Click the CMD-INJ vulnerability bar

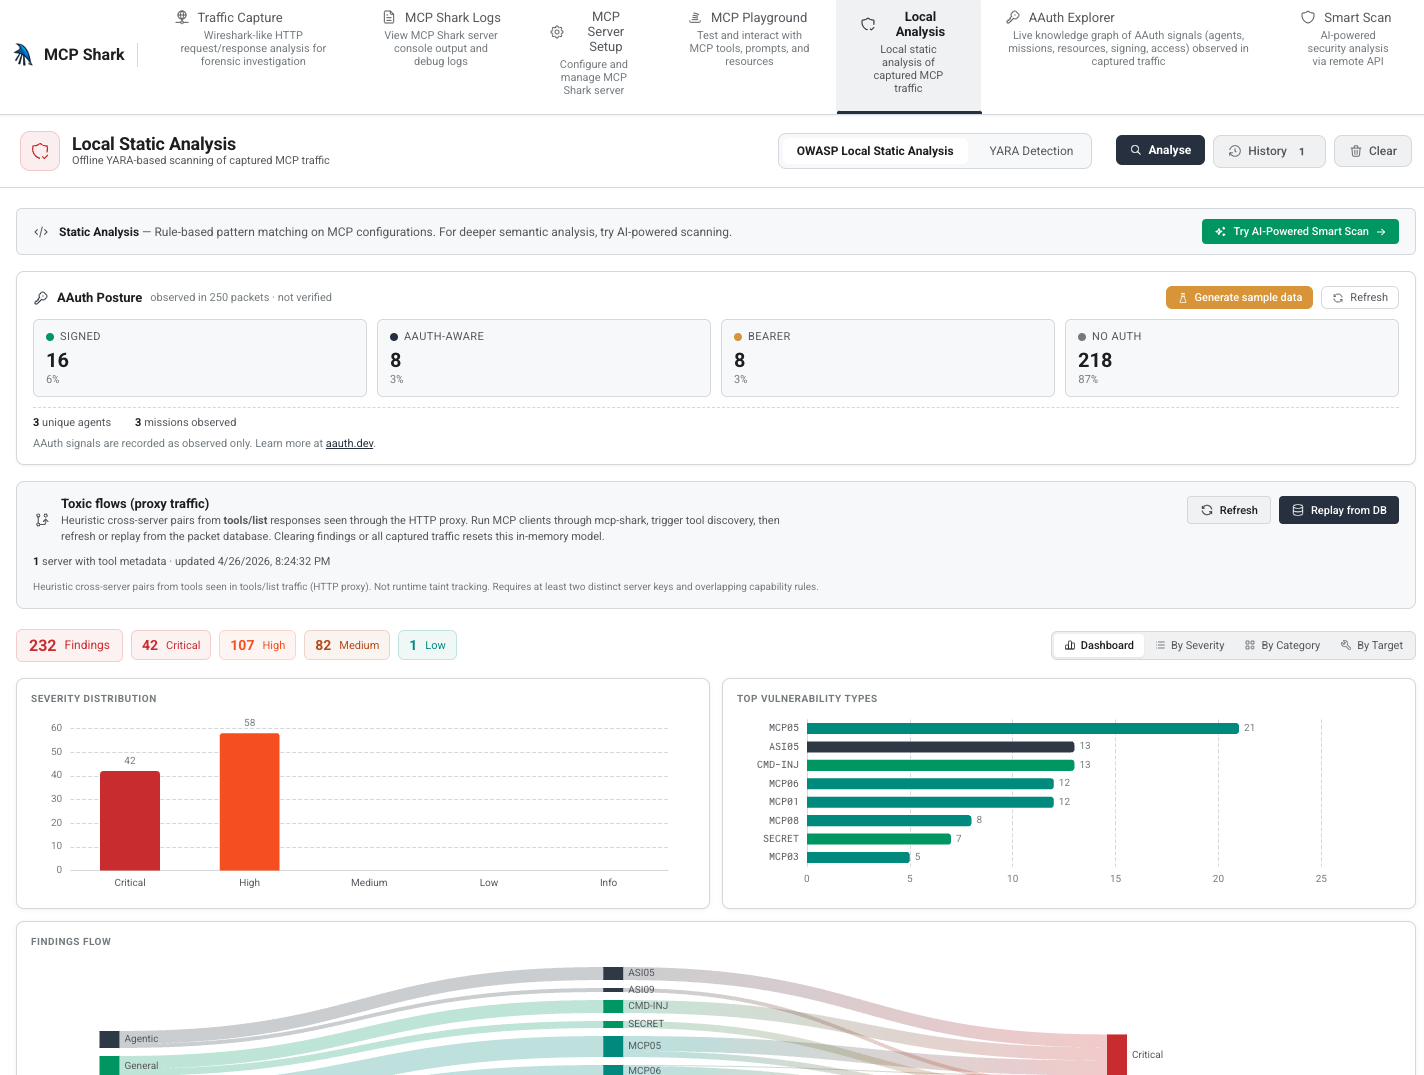(941, 765)
